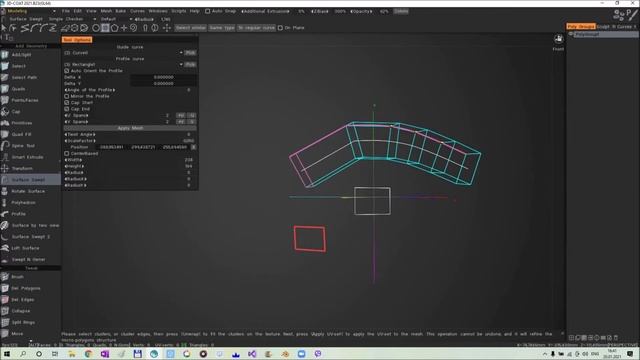The width and height of the screenshot is (640, 360).
Task: Select the circle draw mode in toolbar
Action: tap(96, 28)
